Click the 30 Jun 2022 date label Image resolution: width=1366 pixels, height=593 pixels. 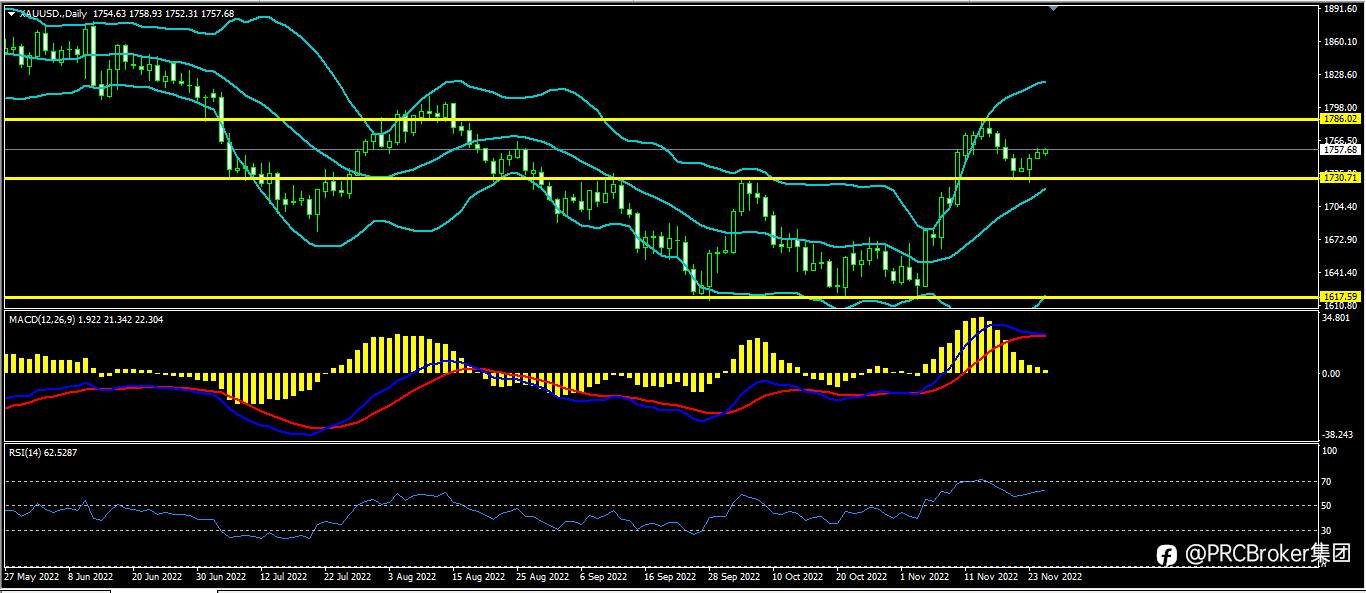pyautogui.click(x=220, y=577)
